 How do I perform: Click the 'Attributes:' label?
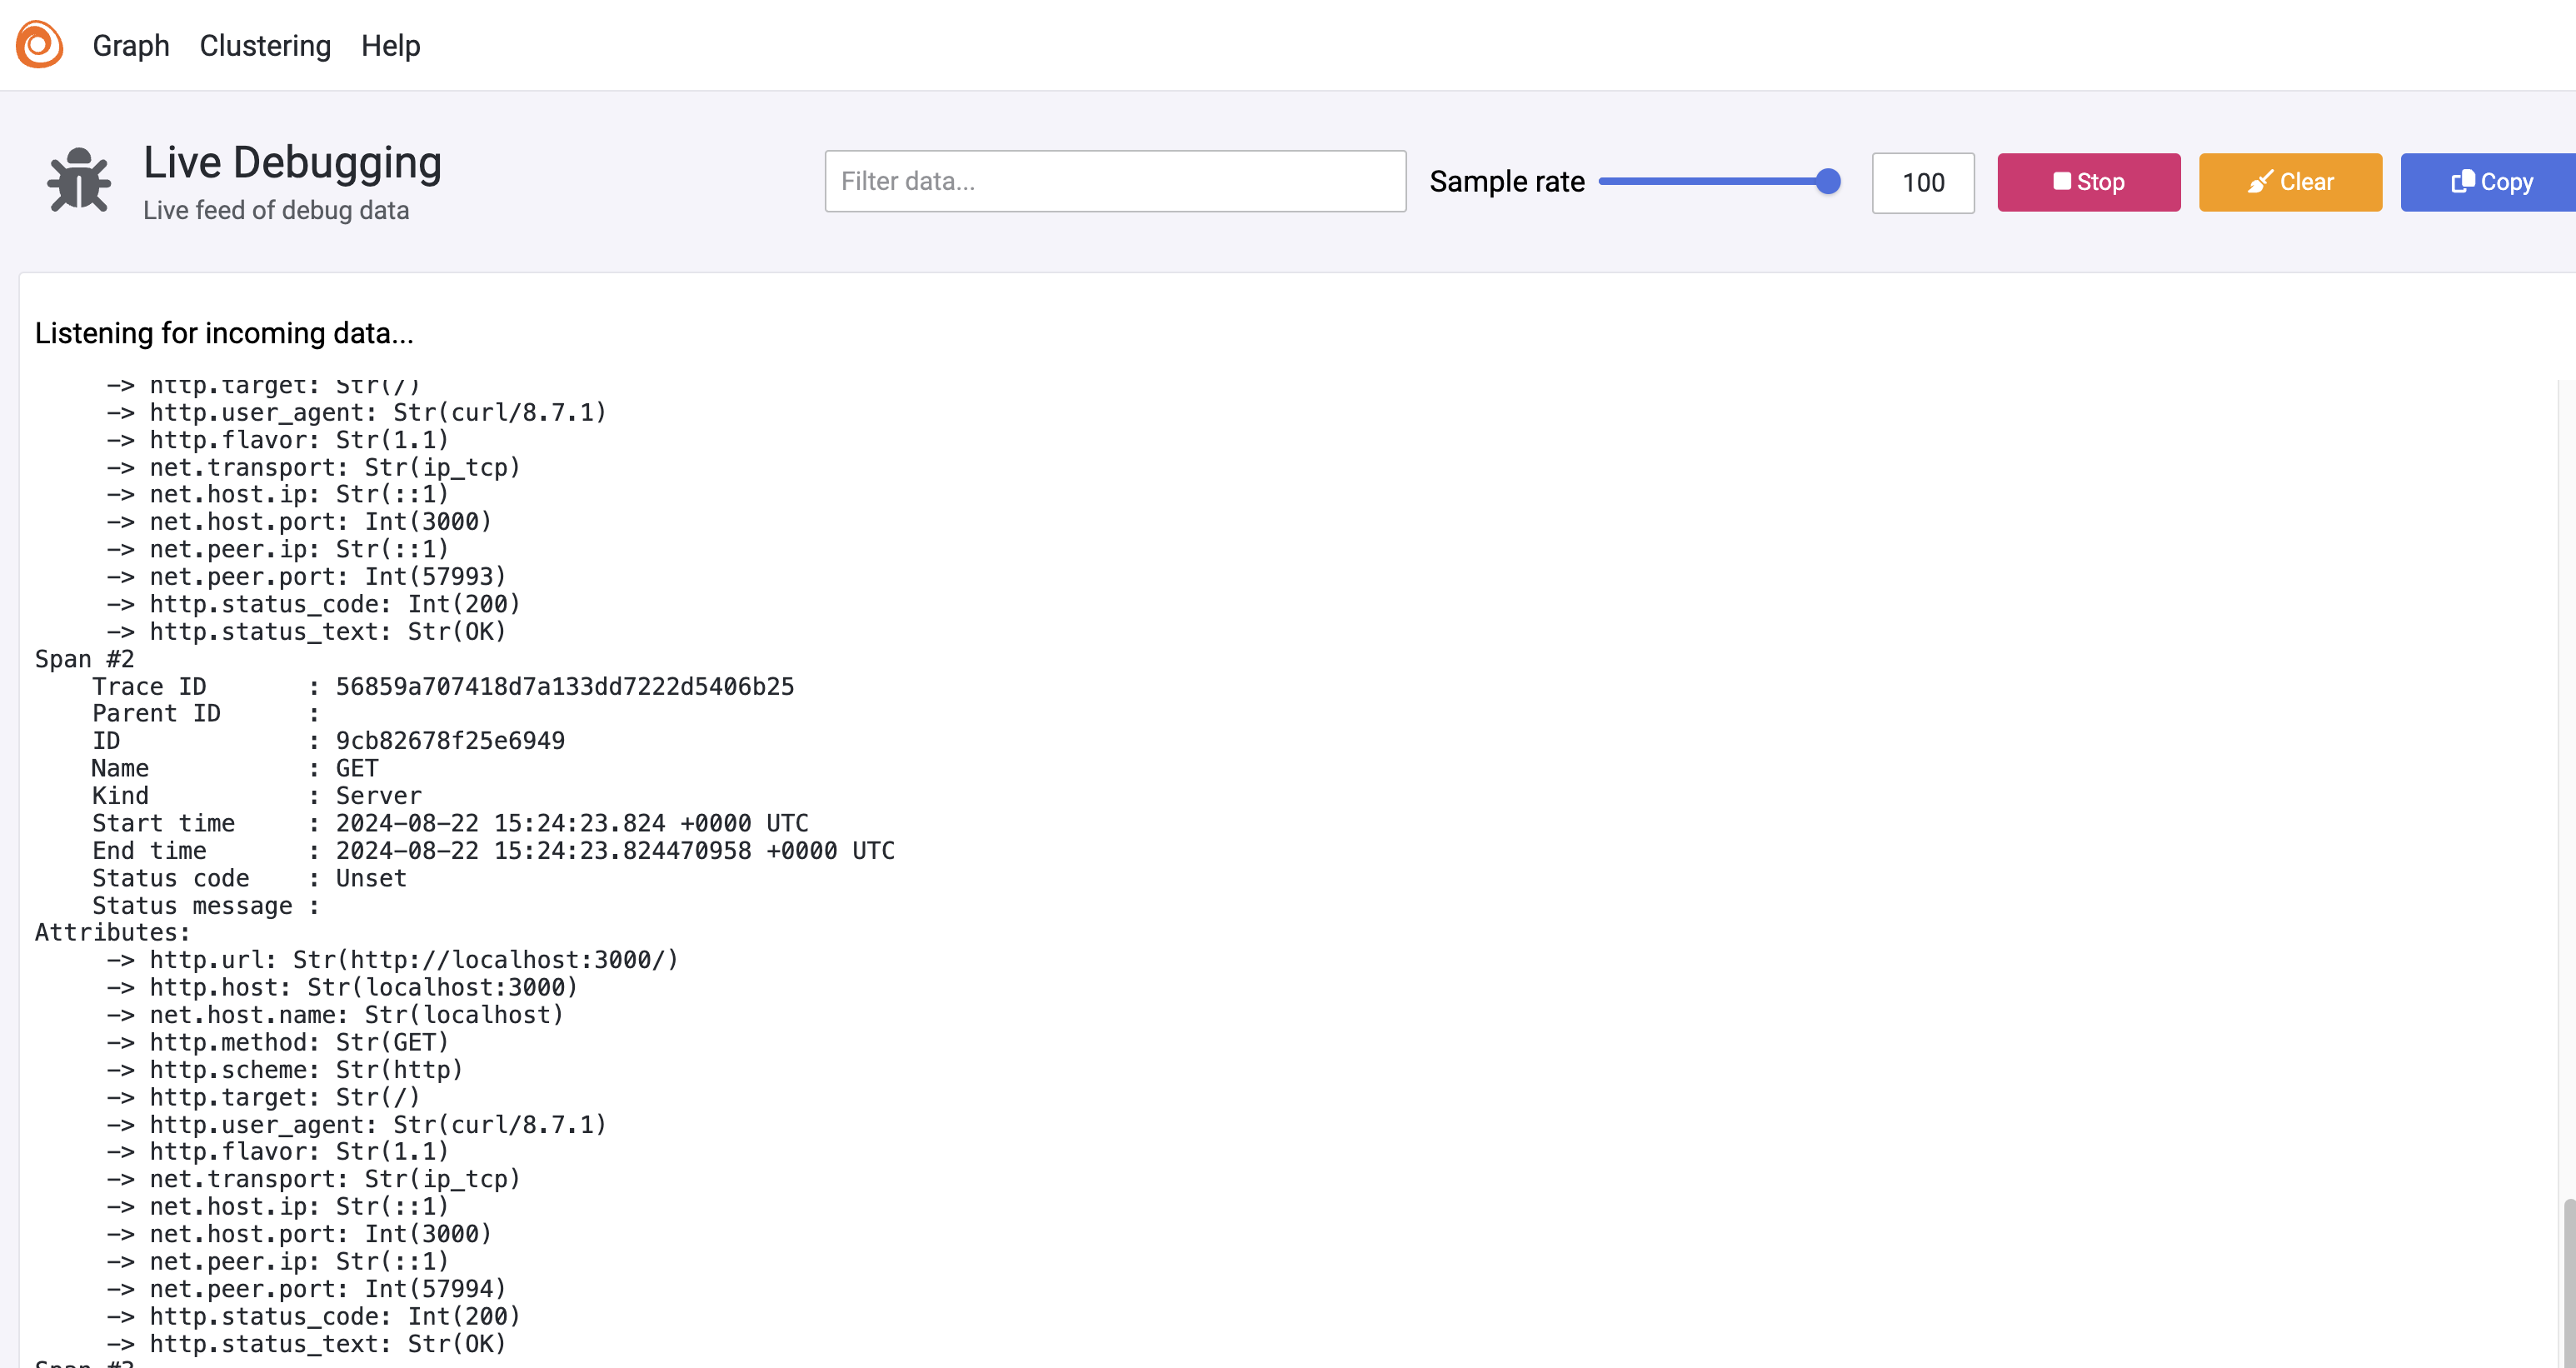(x=113, y=933)
